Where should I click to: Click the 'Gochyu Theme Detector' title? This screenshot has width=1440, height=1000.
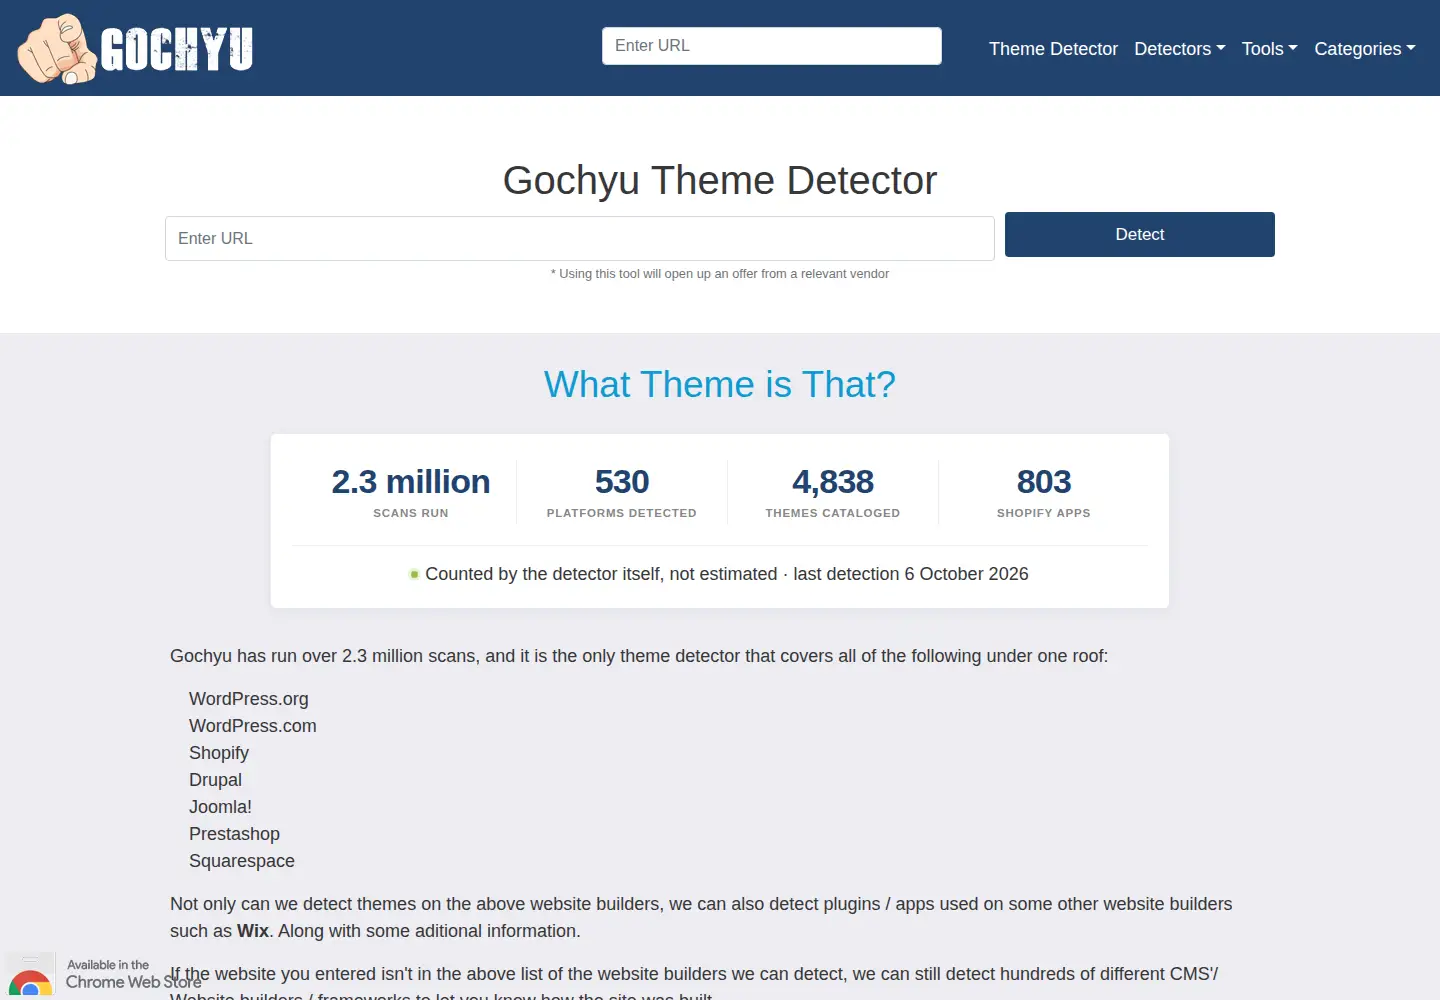coord(720,181)
